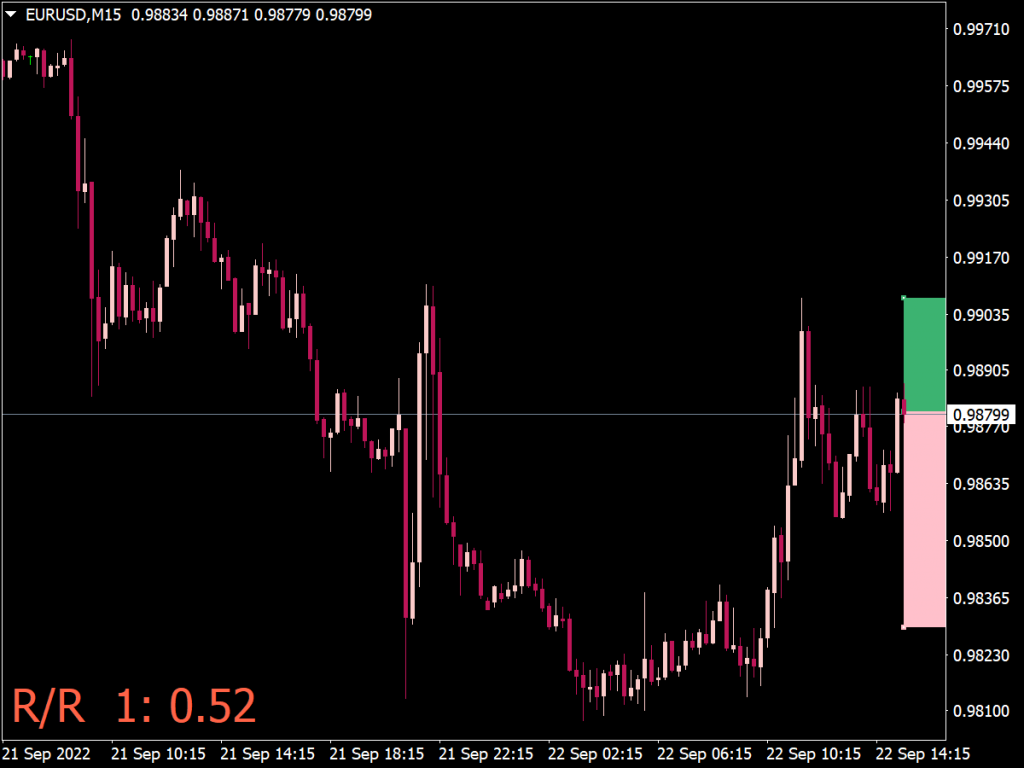Select the green take-profit rectangle
The height and width of the screenshot is (768, 1024).
[924, 354]
